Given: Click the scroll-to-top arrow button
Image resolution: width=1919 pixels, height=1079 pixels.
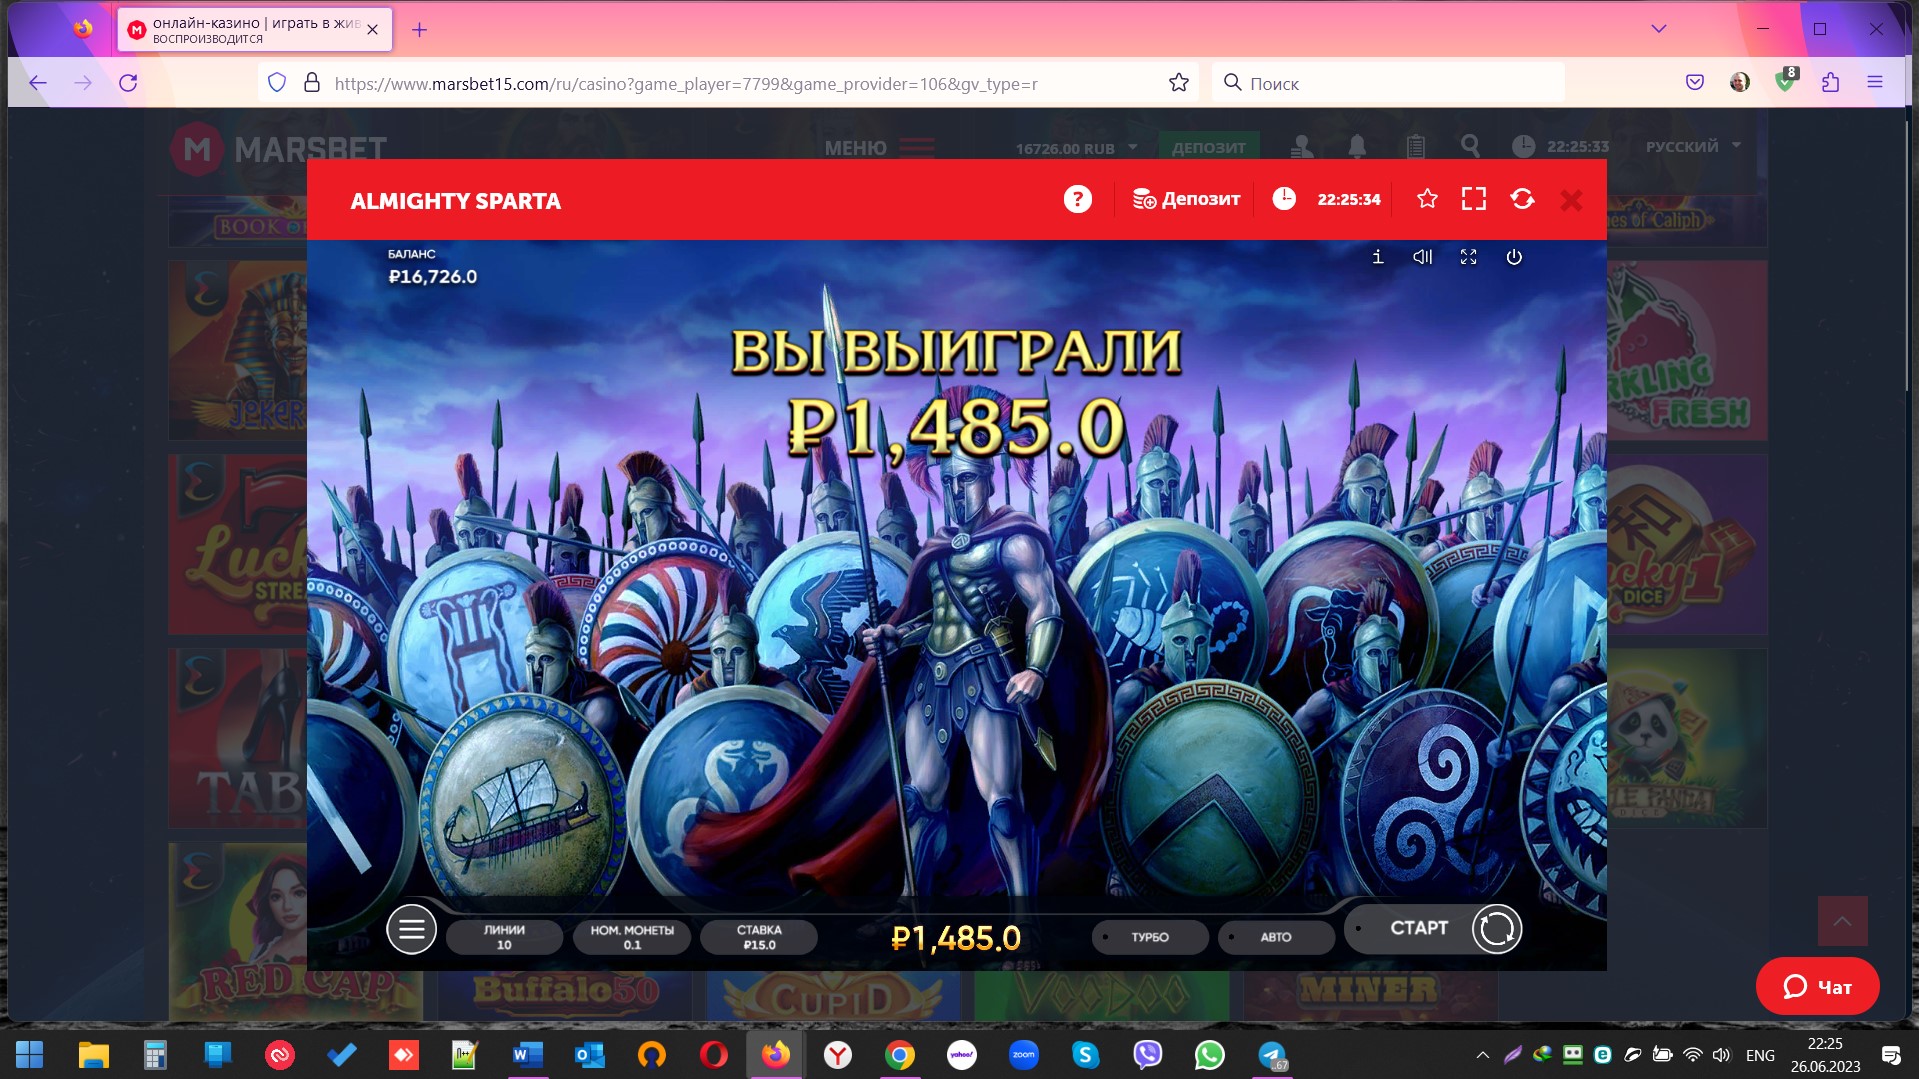Looking at the screenshot, I should click(x=1842, y=921).
